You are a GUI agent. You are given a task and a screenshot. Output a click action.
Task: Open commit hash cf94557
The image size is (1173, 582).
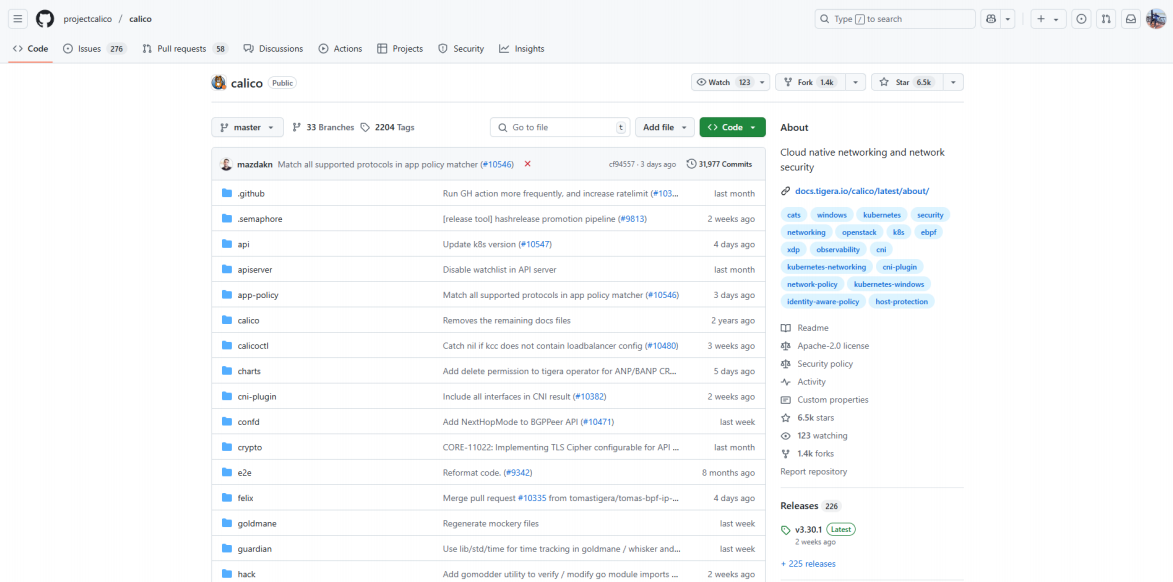(x=624, y=164)
